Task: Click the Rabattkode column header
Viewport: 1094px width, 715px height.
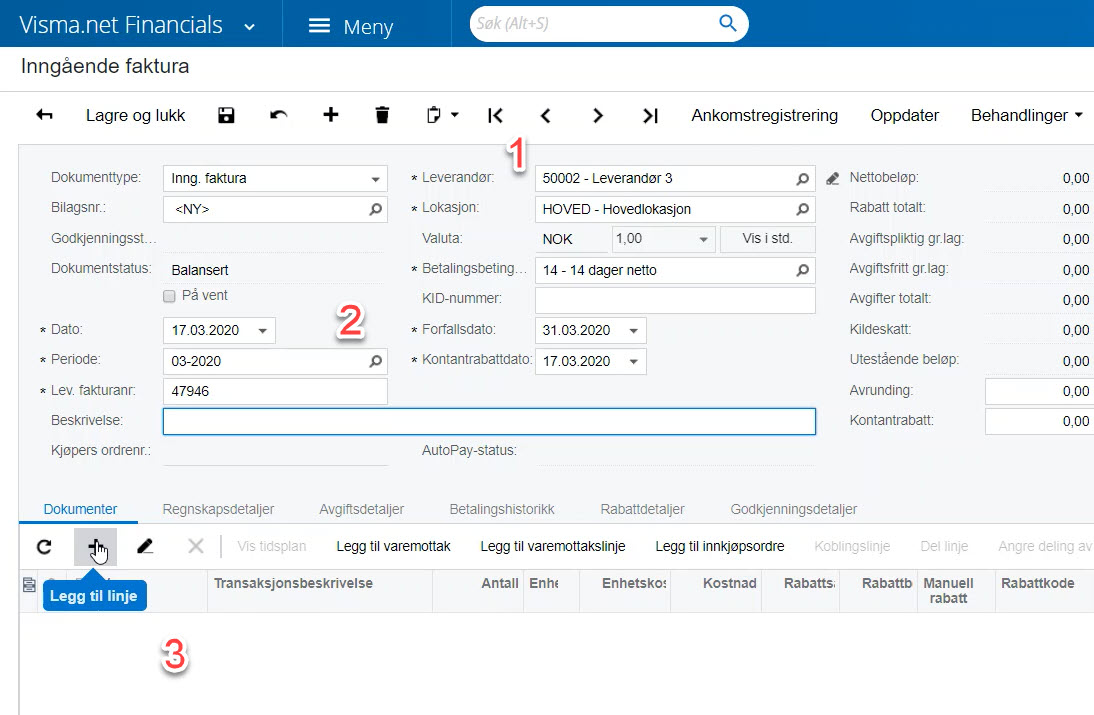Action: tap(1037, 583)
